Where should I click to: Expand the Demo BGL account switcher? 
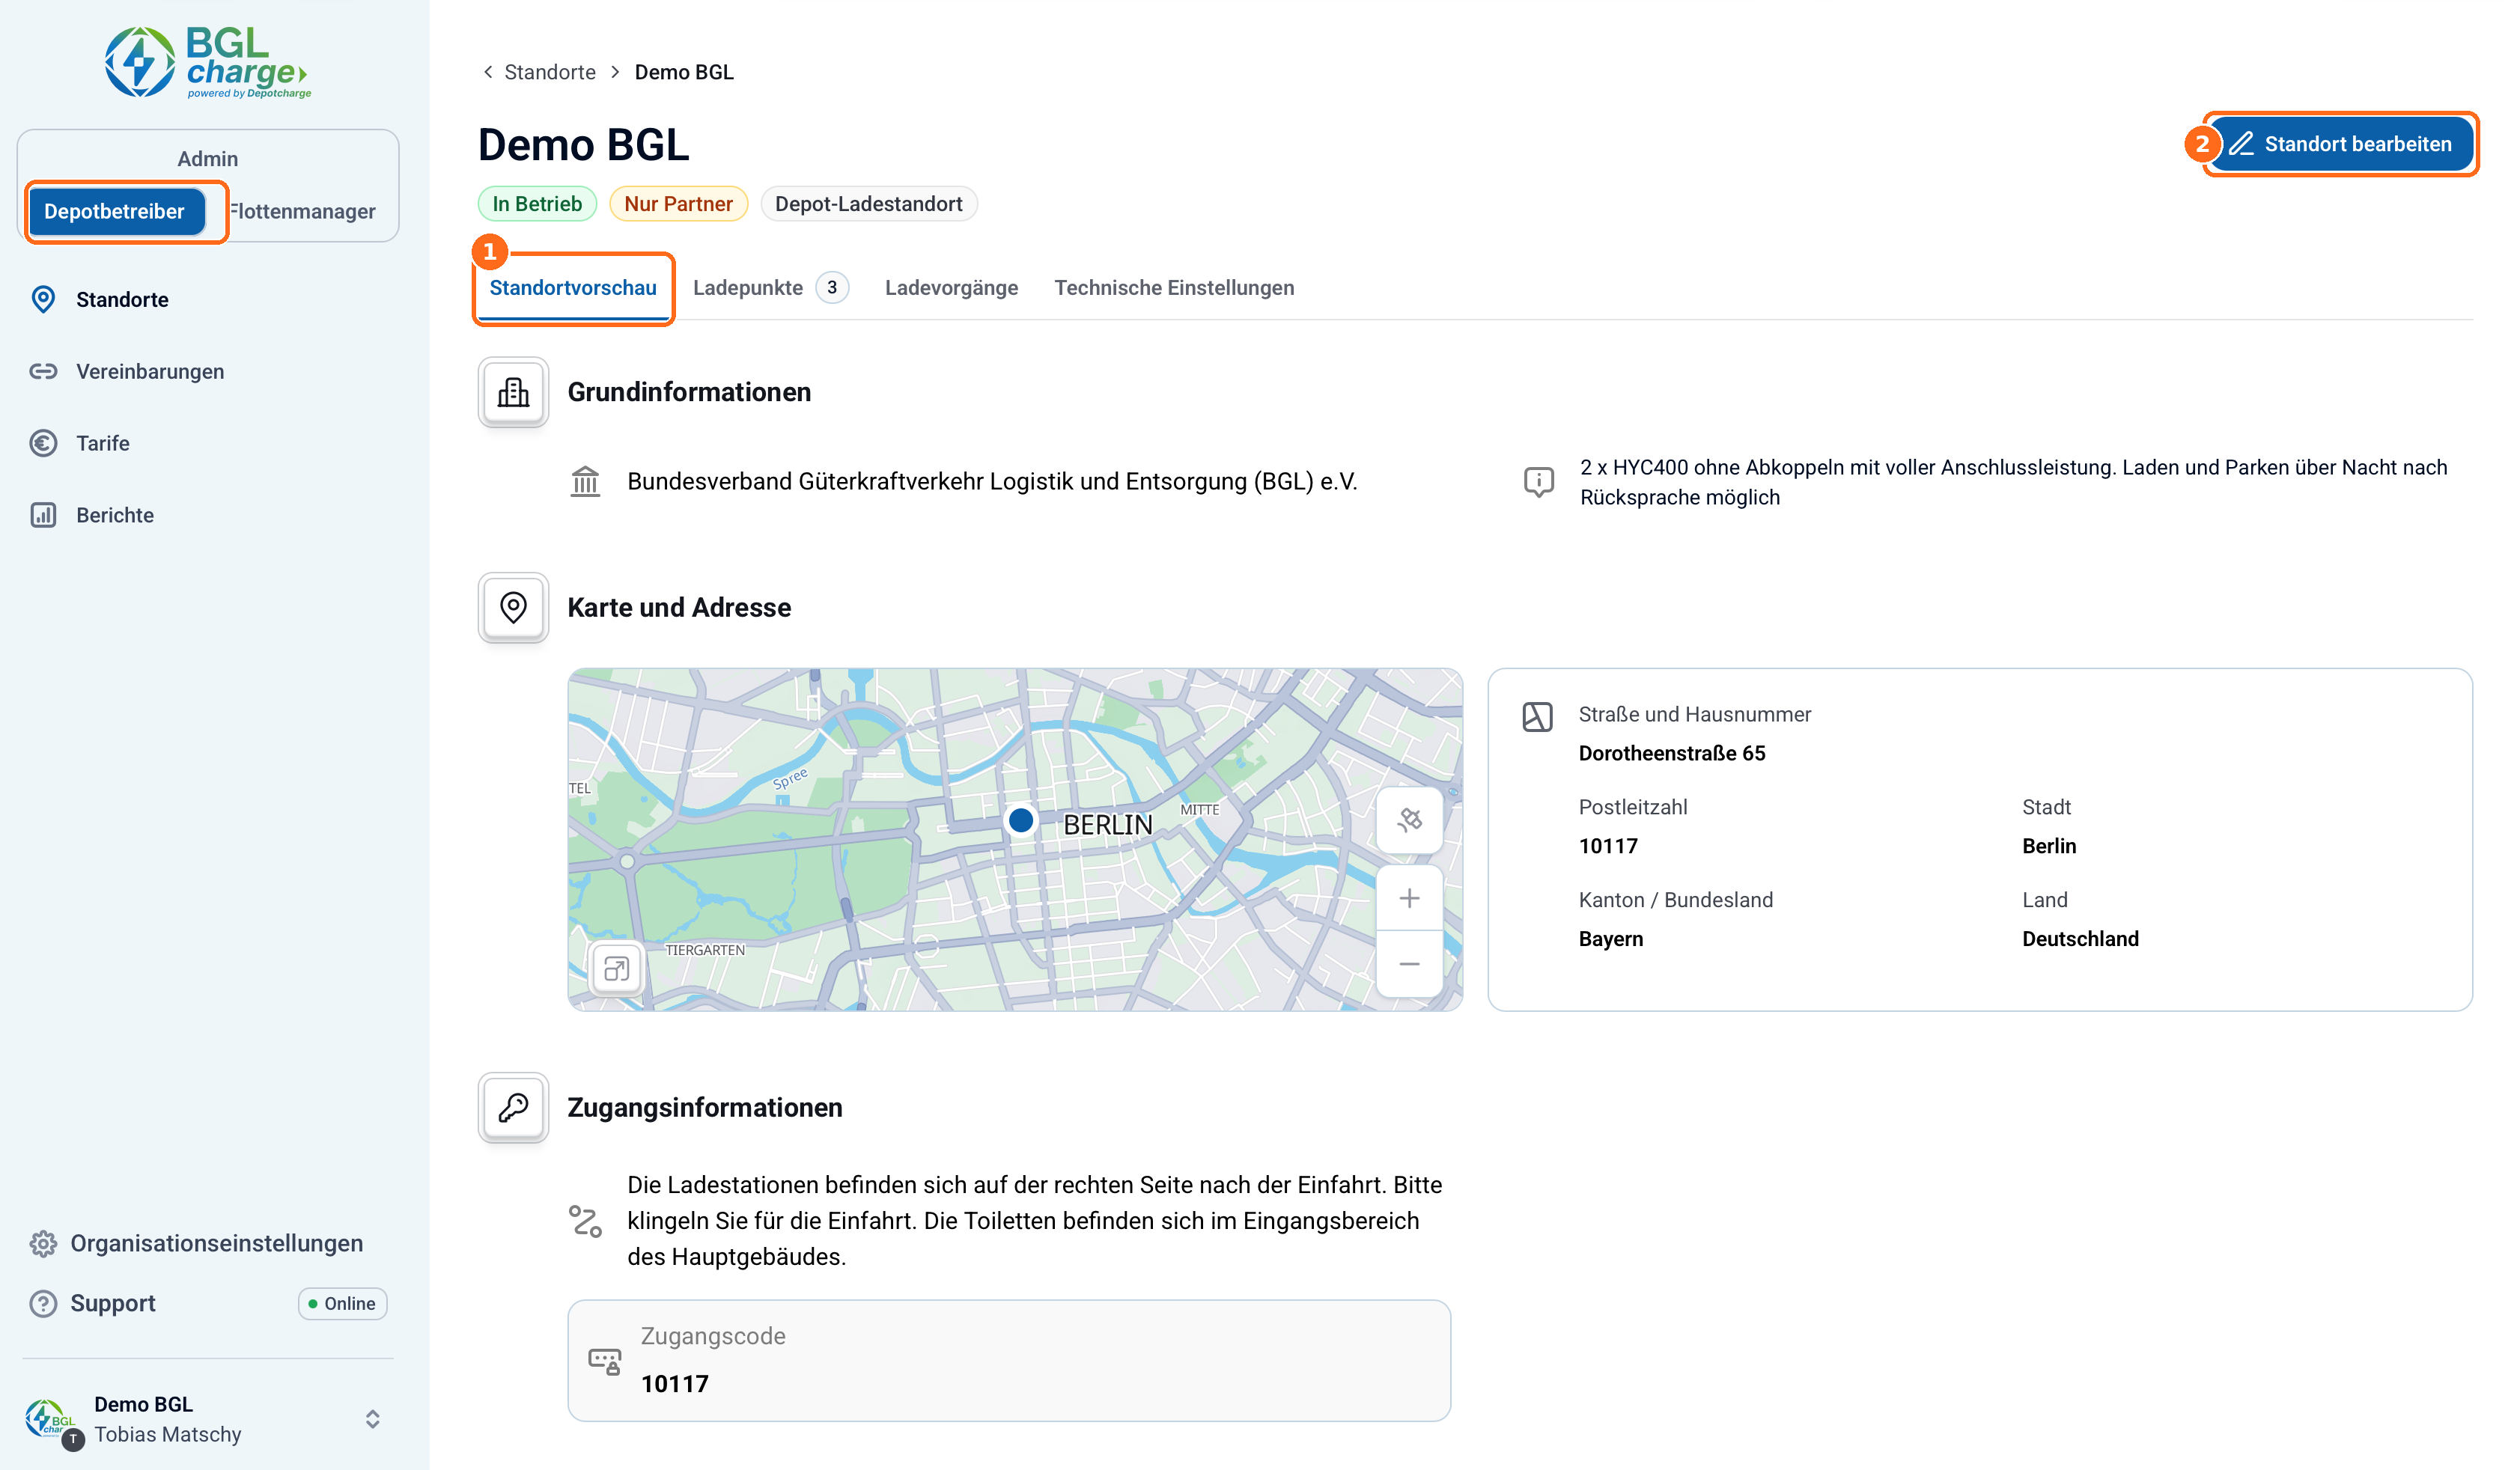372,1419
